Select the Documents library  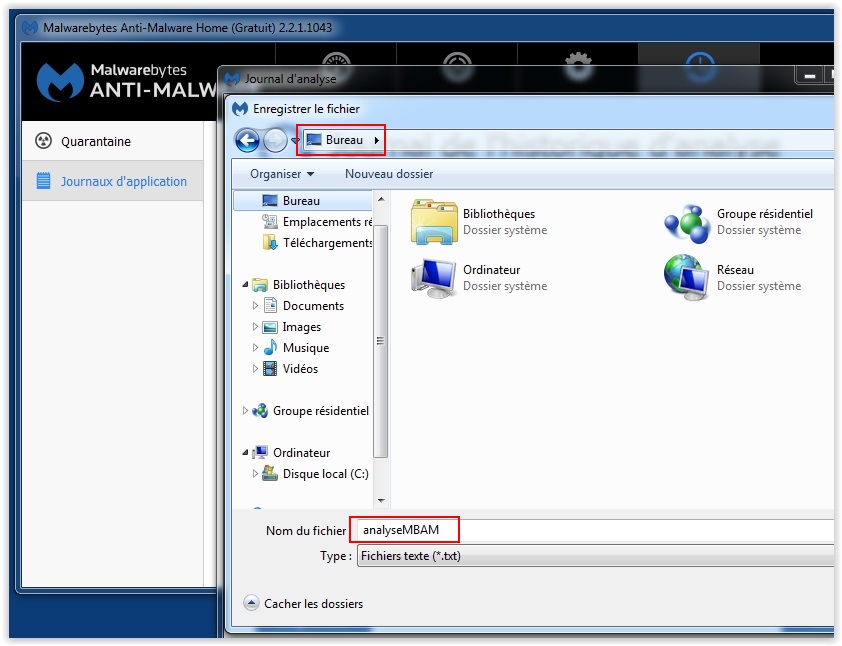pos(304,306)
